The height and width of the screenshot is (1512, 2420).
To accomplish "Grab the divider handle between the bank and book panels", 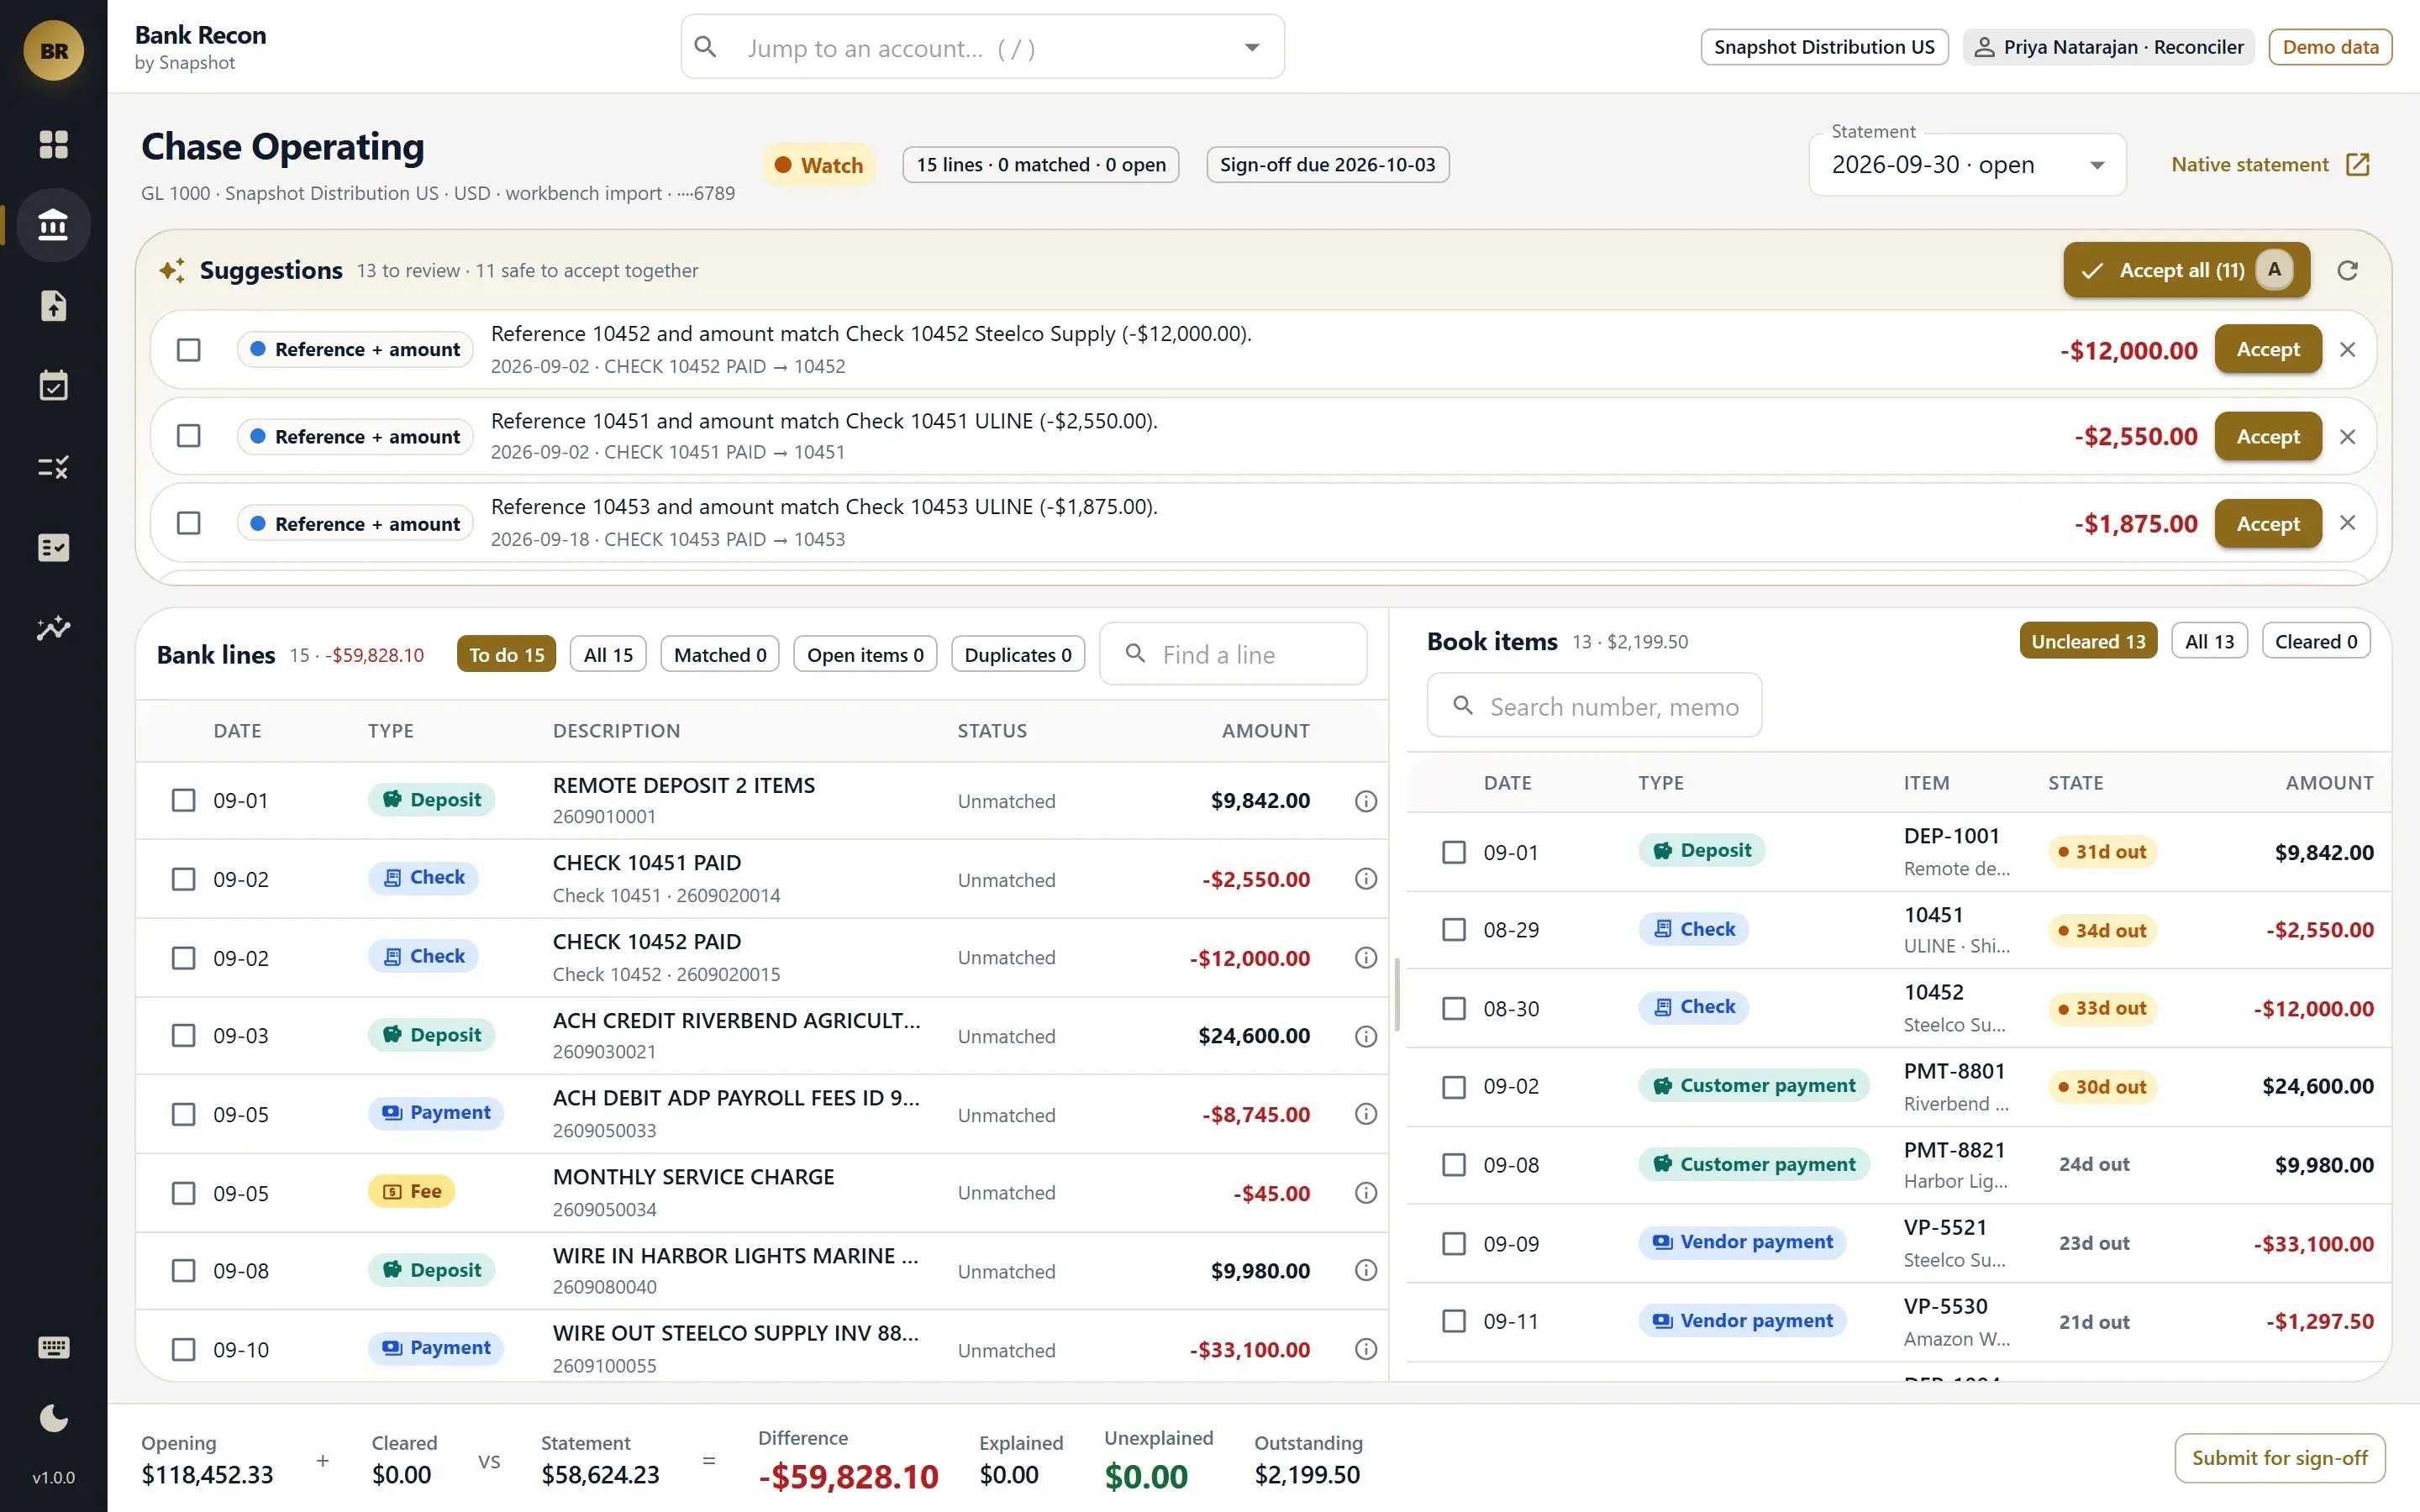I will pyautogui.click(x=1396, y=994).
